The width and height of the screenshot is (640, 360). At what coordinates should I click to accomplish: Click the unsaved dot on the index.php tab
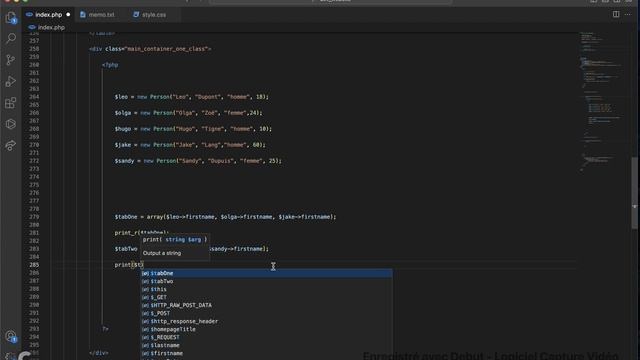68,15
